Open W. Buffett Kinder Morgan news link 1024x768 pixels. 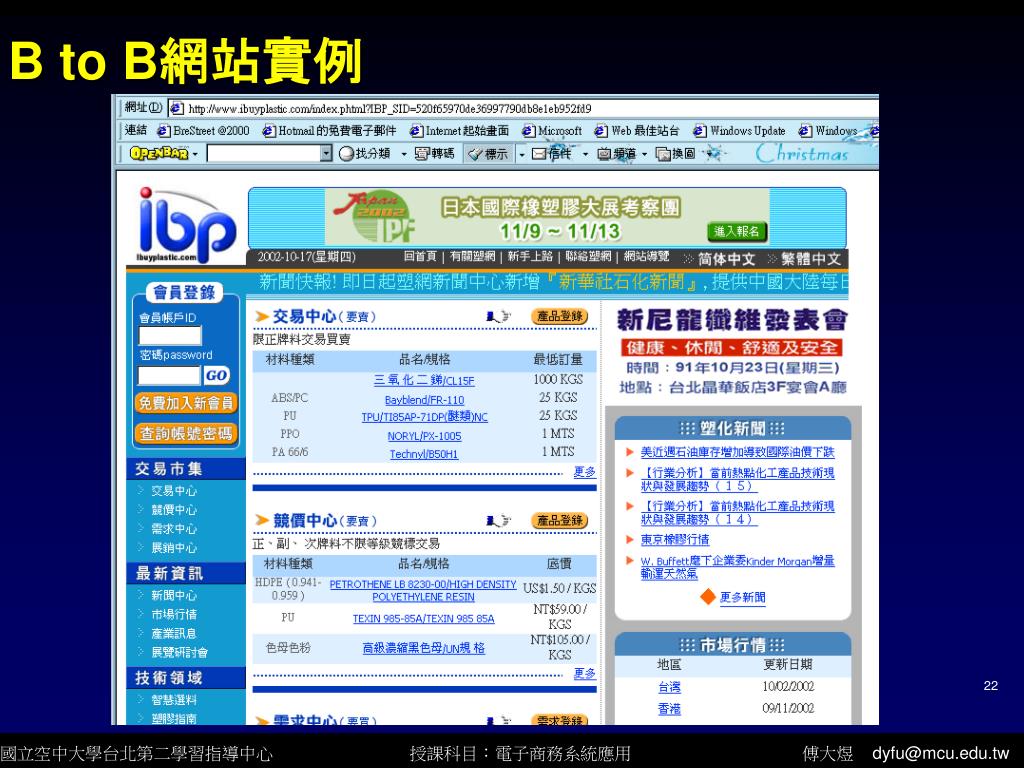737,567
